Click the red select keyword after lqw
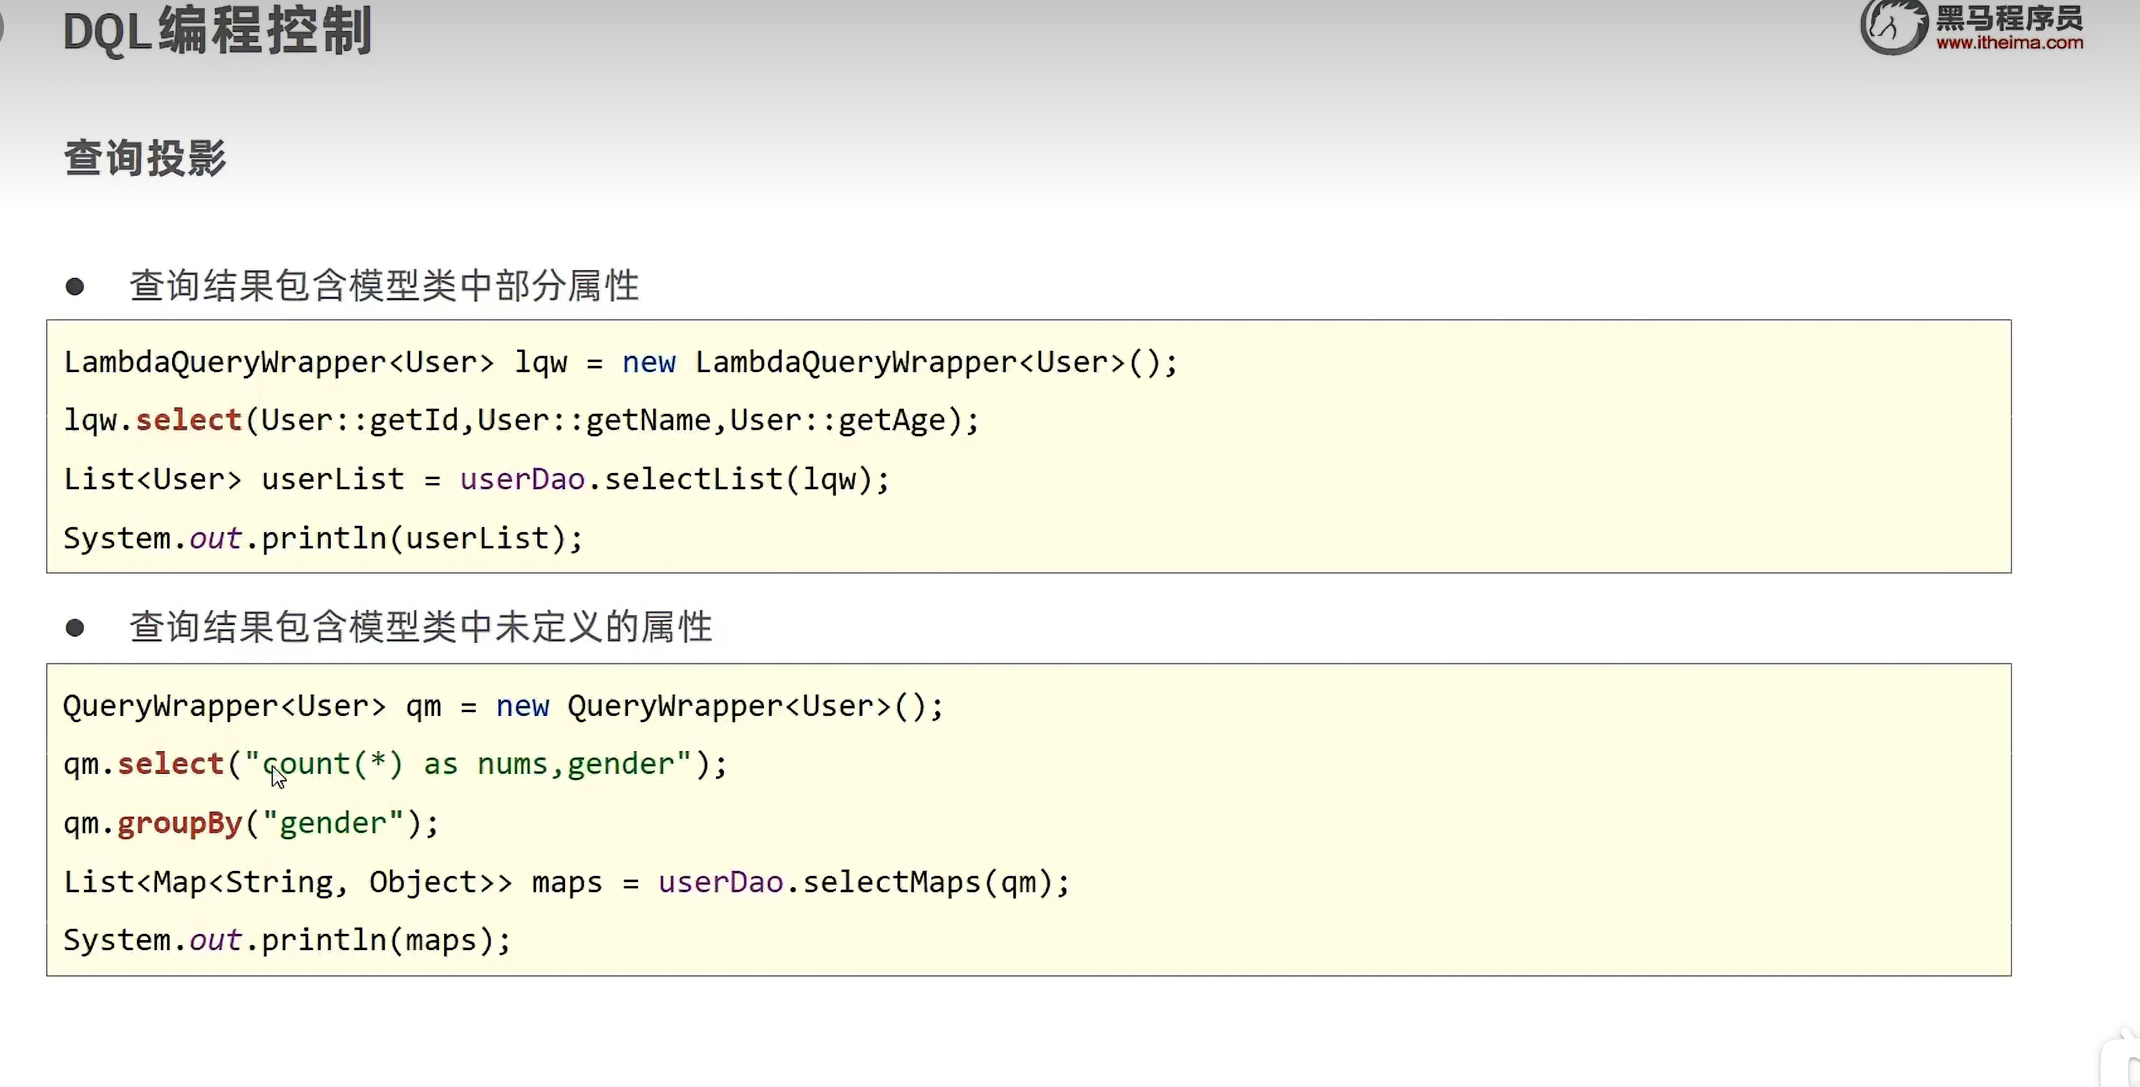The image size is (2140, 1087). tap(189, 420)
